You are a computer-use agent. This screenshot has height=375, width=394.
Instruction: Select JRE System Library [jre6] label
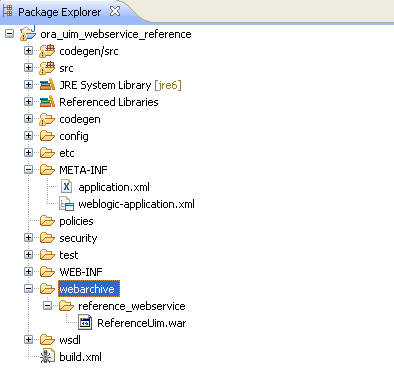point(120,85)
